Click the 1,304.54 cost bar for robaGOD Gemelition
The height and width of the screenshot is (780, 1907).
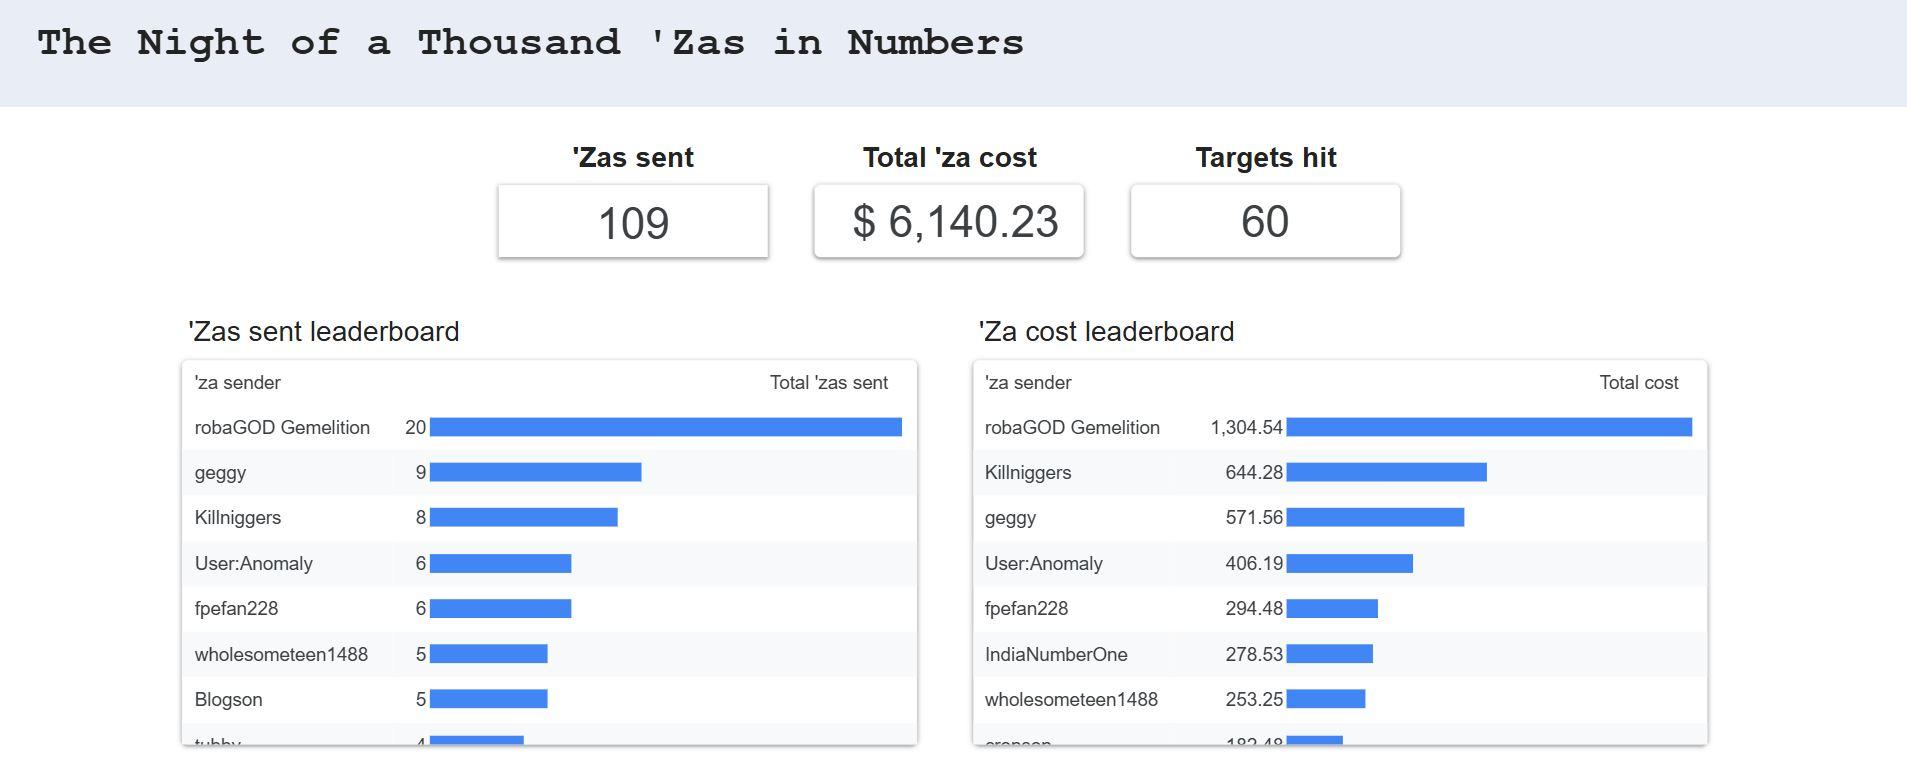tap(1488, 428)
